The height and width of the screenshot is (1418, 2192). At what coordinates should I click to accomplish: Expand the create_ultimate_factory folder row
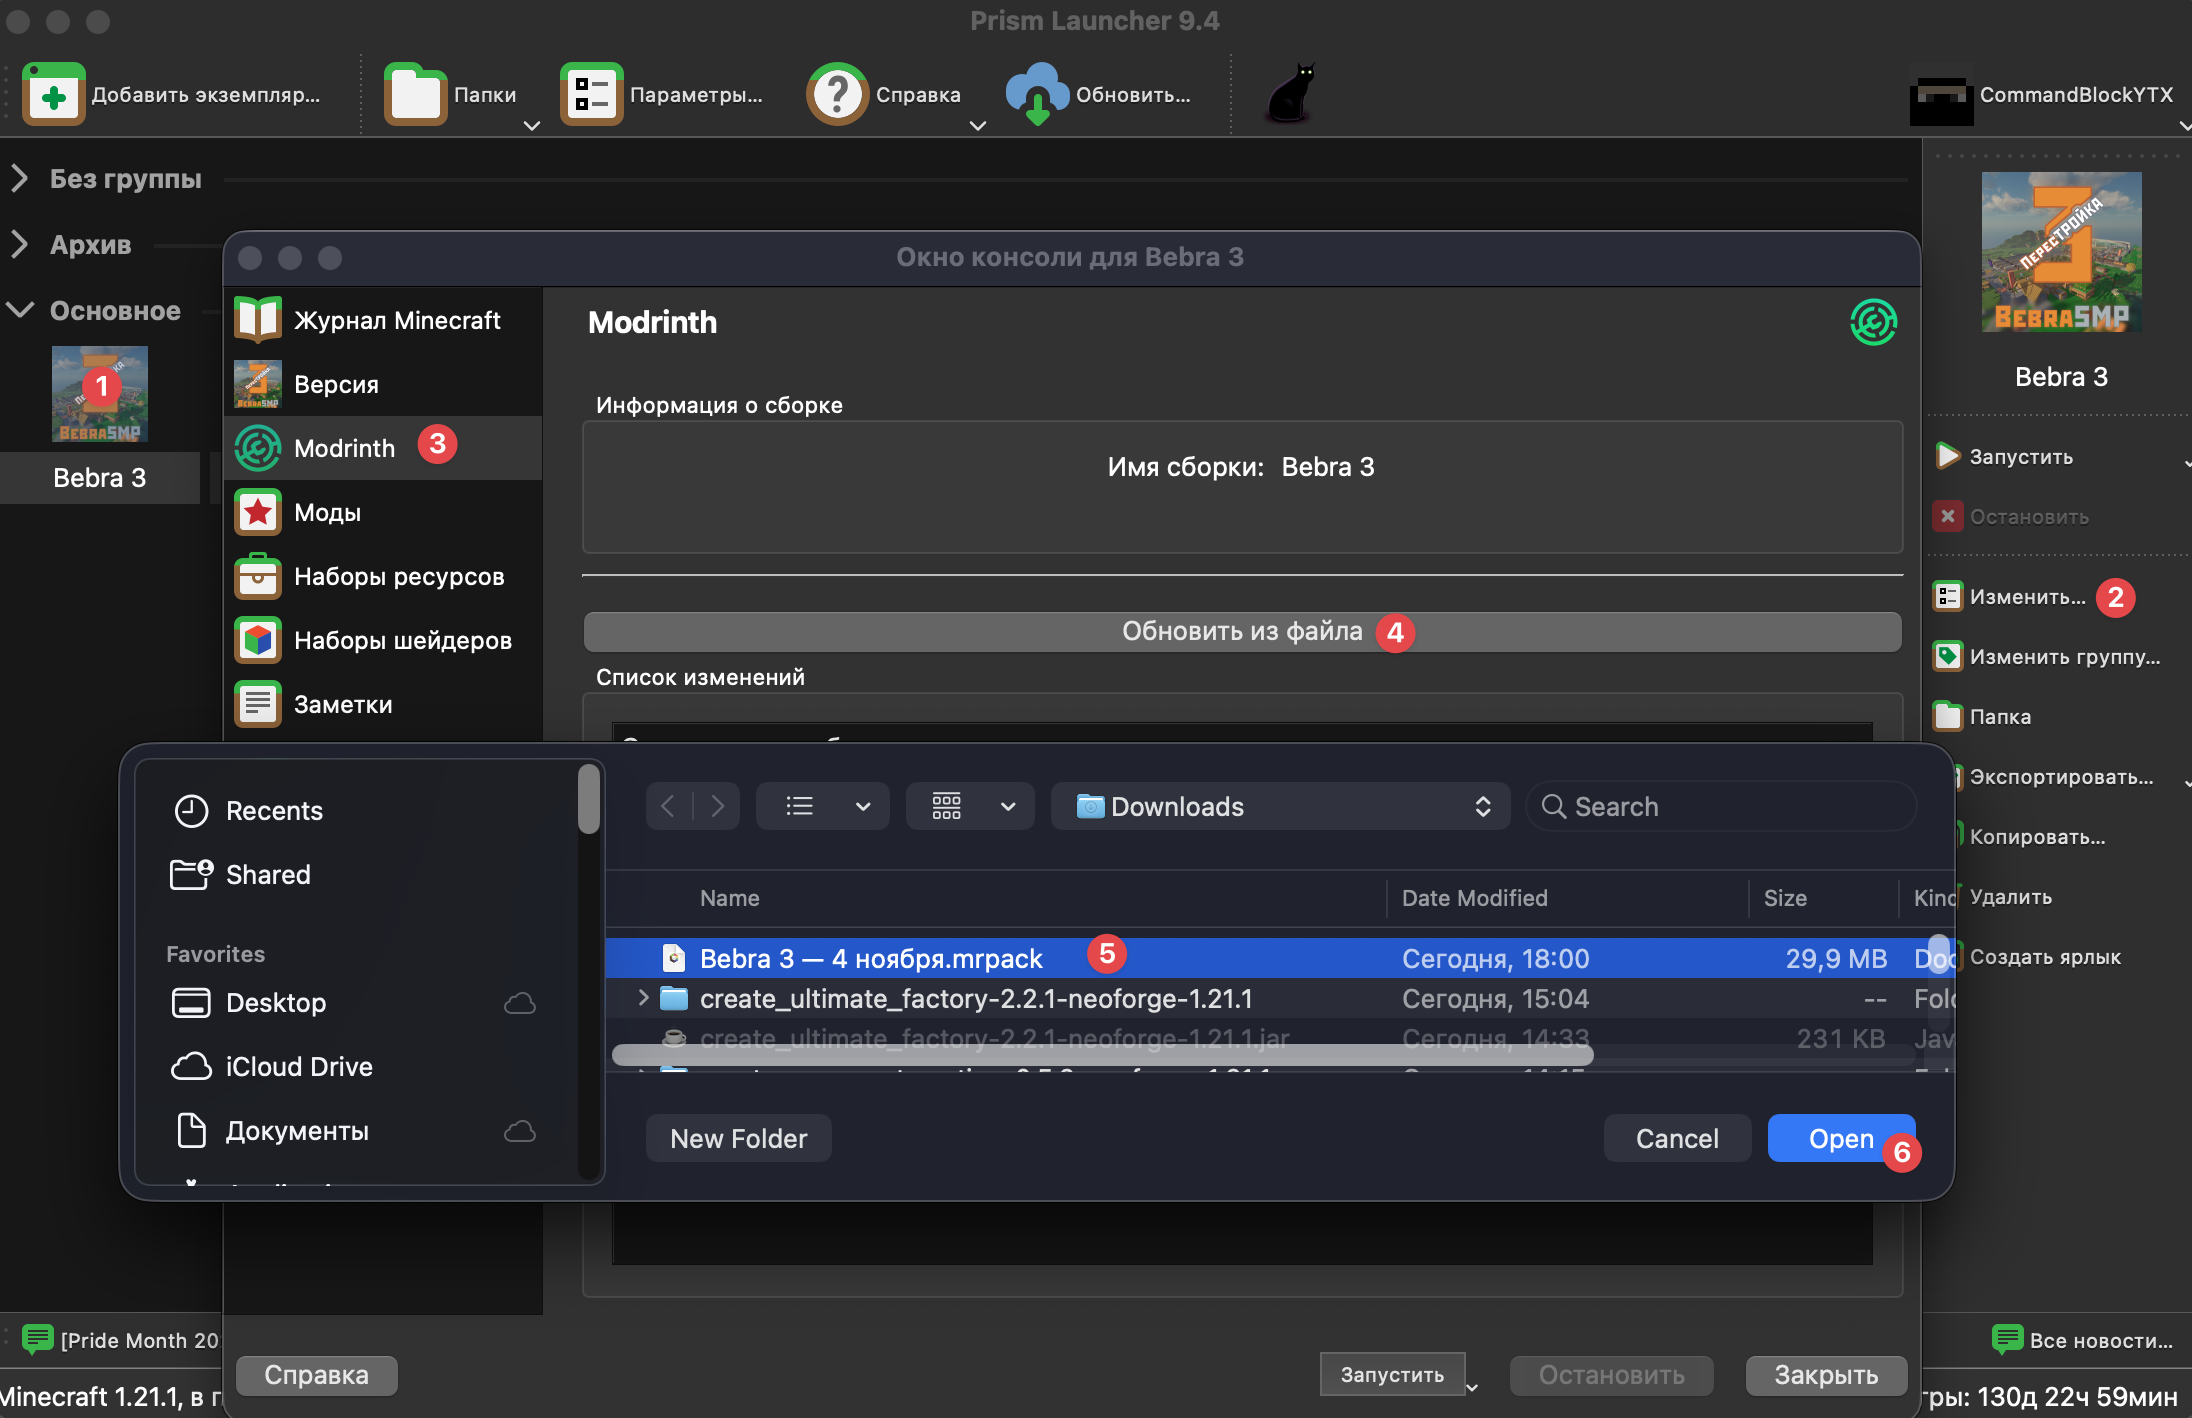click(643, 998)
